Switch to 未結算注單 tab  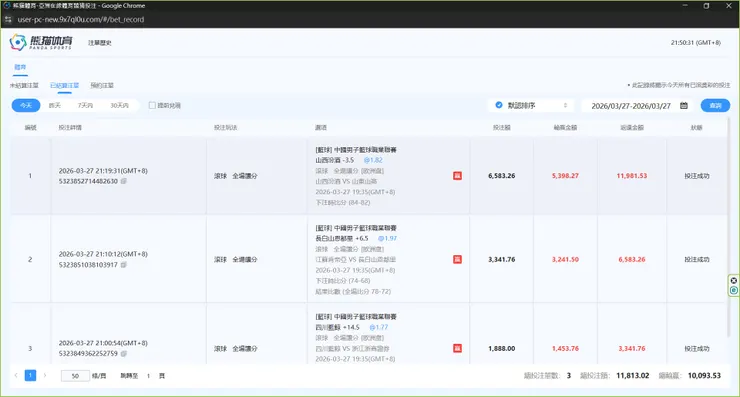coord(24,85)
